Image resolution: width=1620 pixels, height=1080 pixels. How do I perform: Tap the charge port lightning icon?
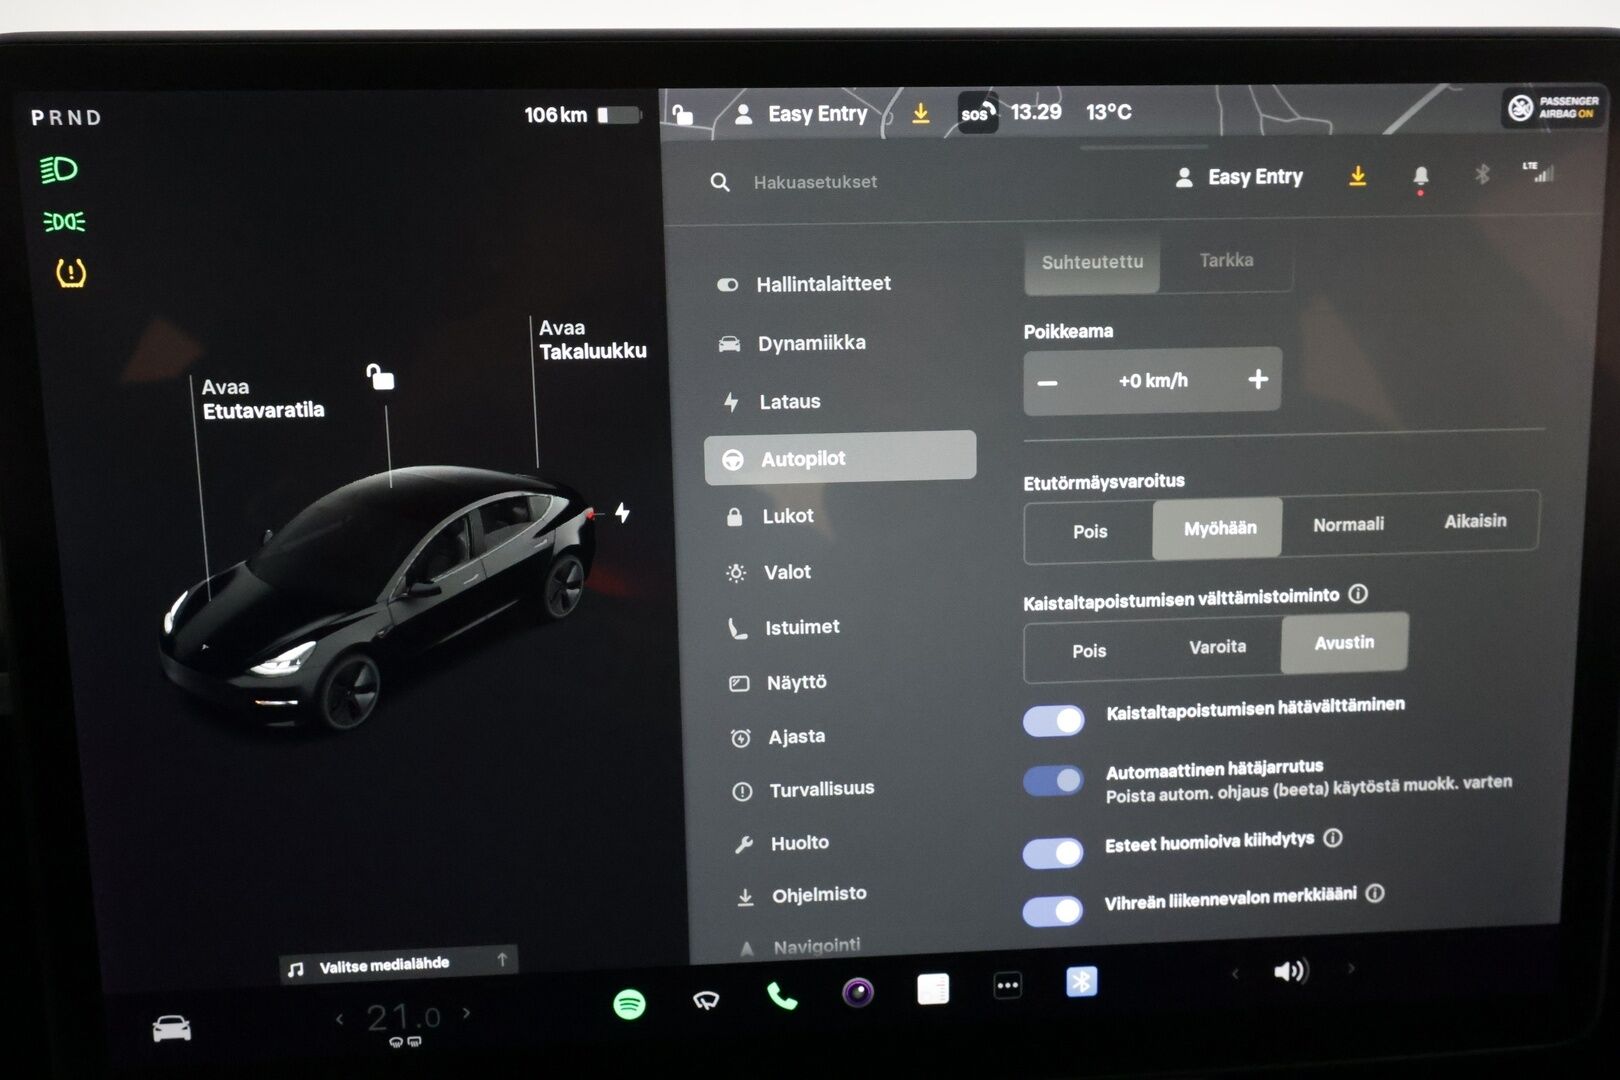coord(622,513)
